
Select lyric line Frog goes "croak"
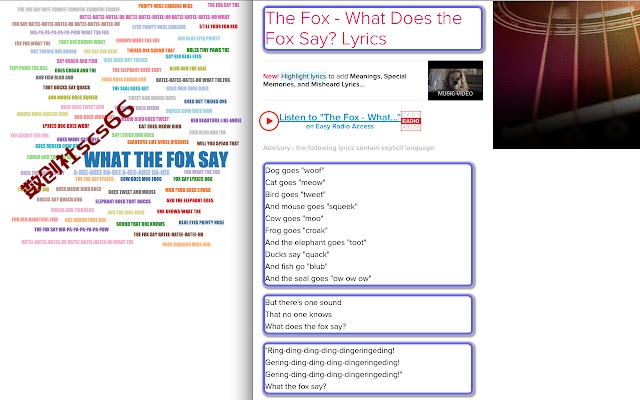click(296, 230)
